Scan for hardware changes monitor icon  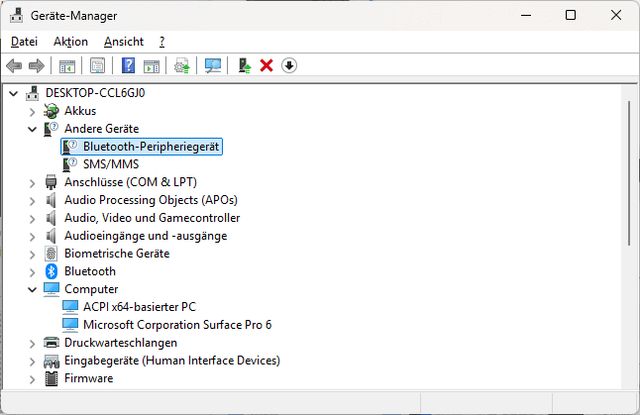(x=212, y=66)
